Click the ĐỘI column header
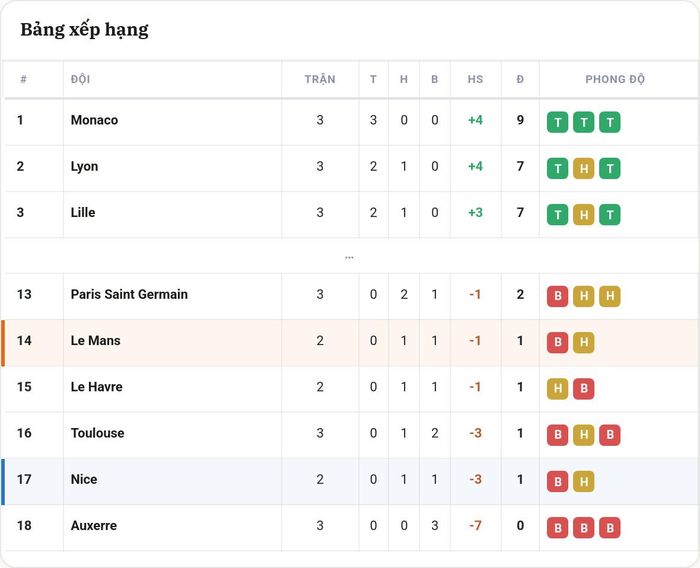Image resolution: width=700 pixels, height=568 pixels. (x=80, y=79)
